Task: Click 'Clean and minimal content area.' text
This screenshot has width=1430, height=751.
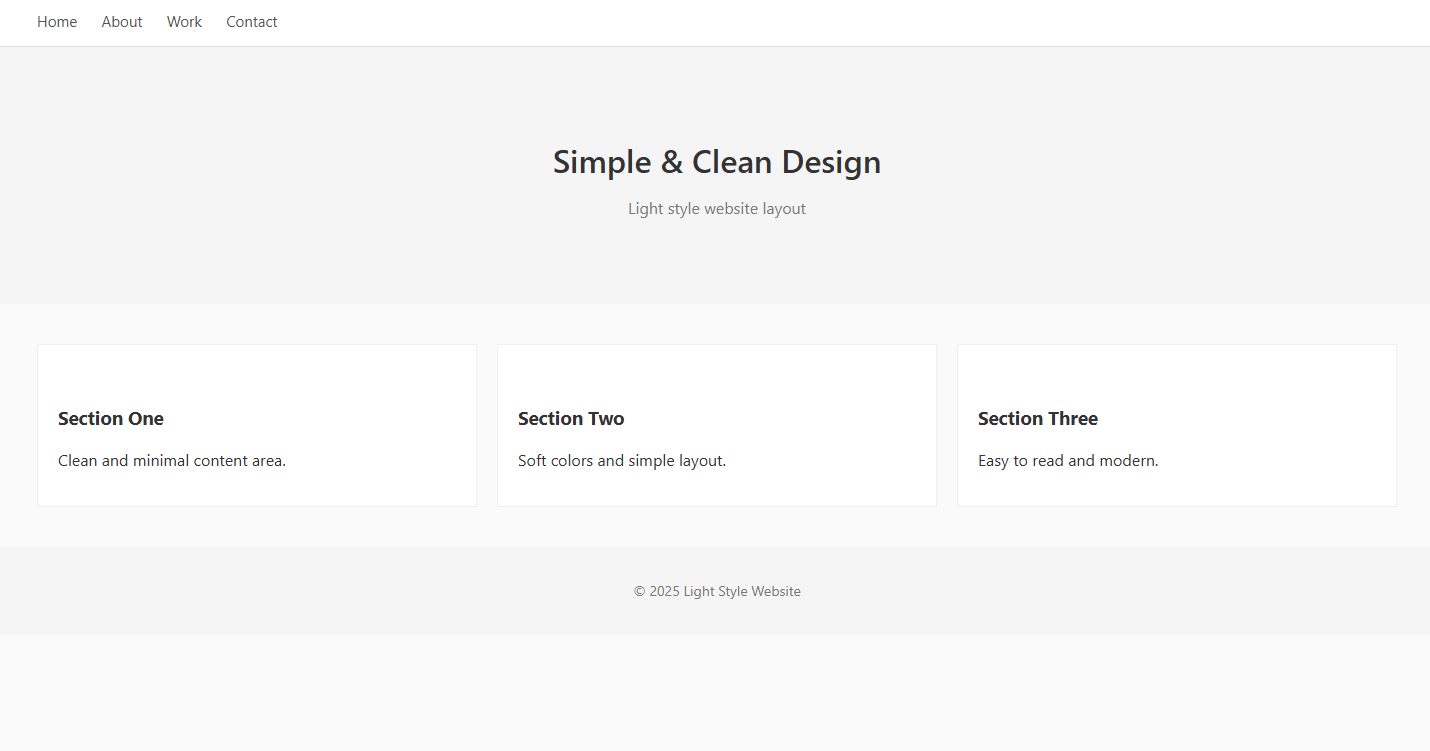Action: point(172,461)
